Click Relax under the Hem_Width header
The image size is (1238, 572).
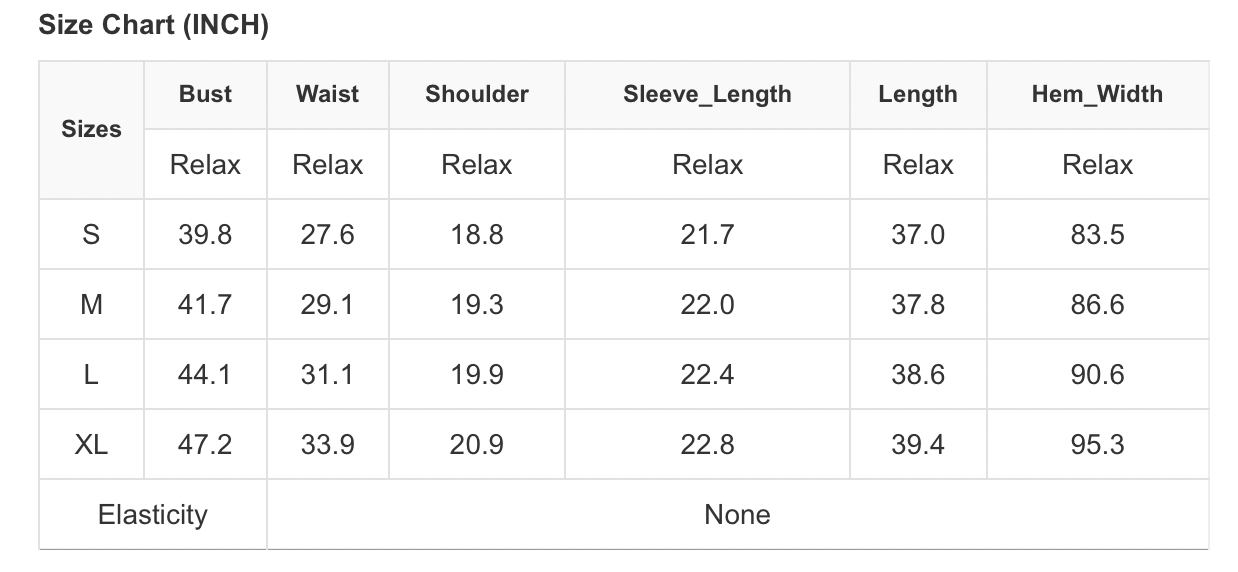1097,165
